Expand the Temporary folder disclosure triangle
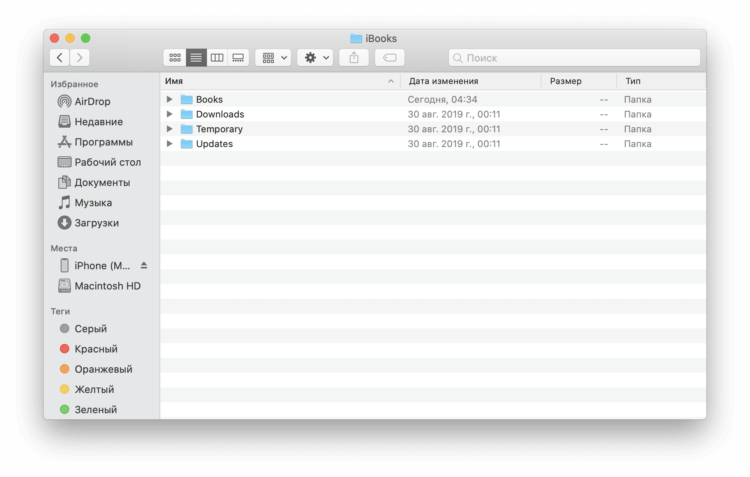Image resolution: width=750 pixels, height=477 pixels. (x=169, y=129)
